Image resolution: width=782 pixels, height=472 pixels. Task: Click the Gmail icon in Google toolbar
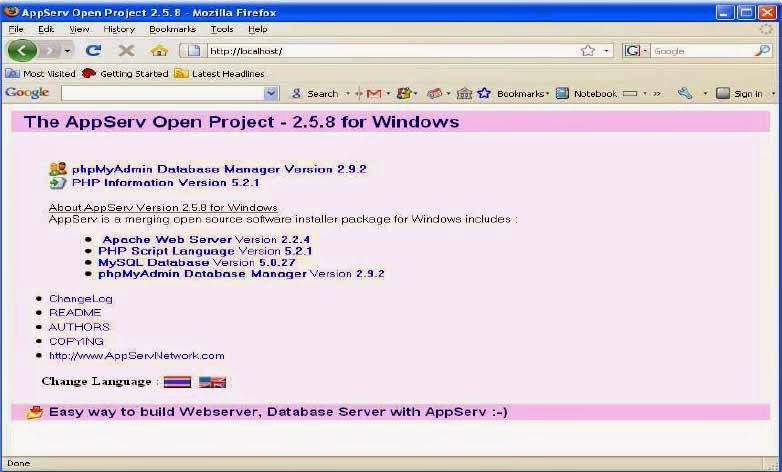(374, 93)
